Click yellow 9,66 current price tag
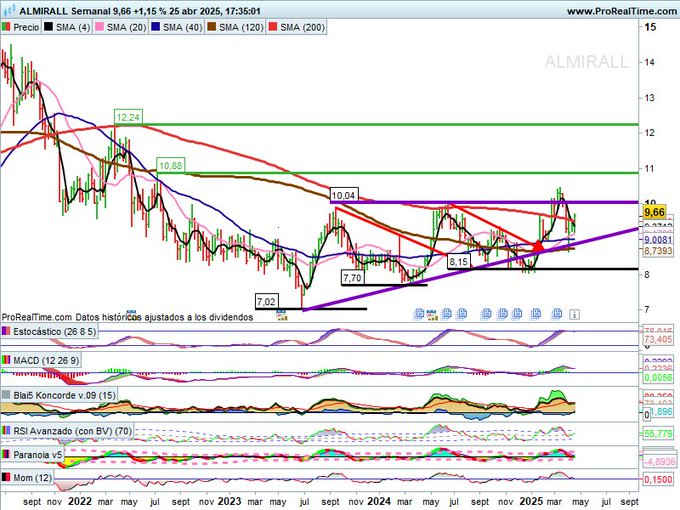Image resolution: width=680 pixels, height=510 pixels. (x=654, y=212)
